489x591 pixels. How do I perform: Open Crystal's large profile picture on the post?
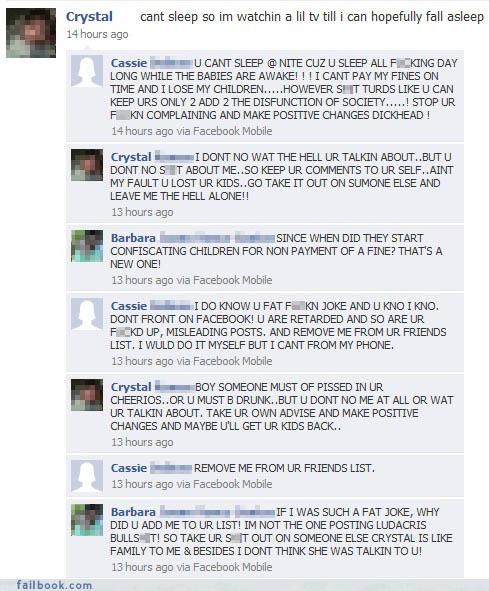31,33
